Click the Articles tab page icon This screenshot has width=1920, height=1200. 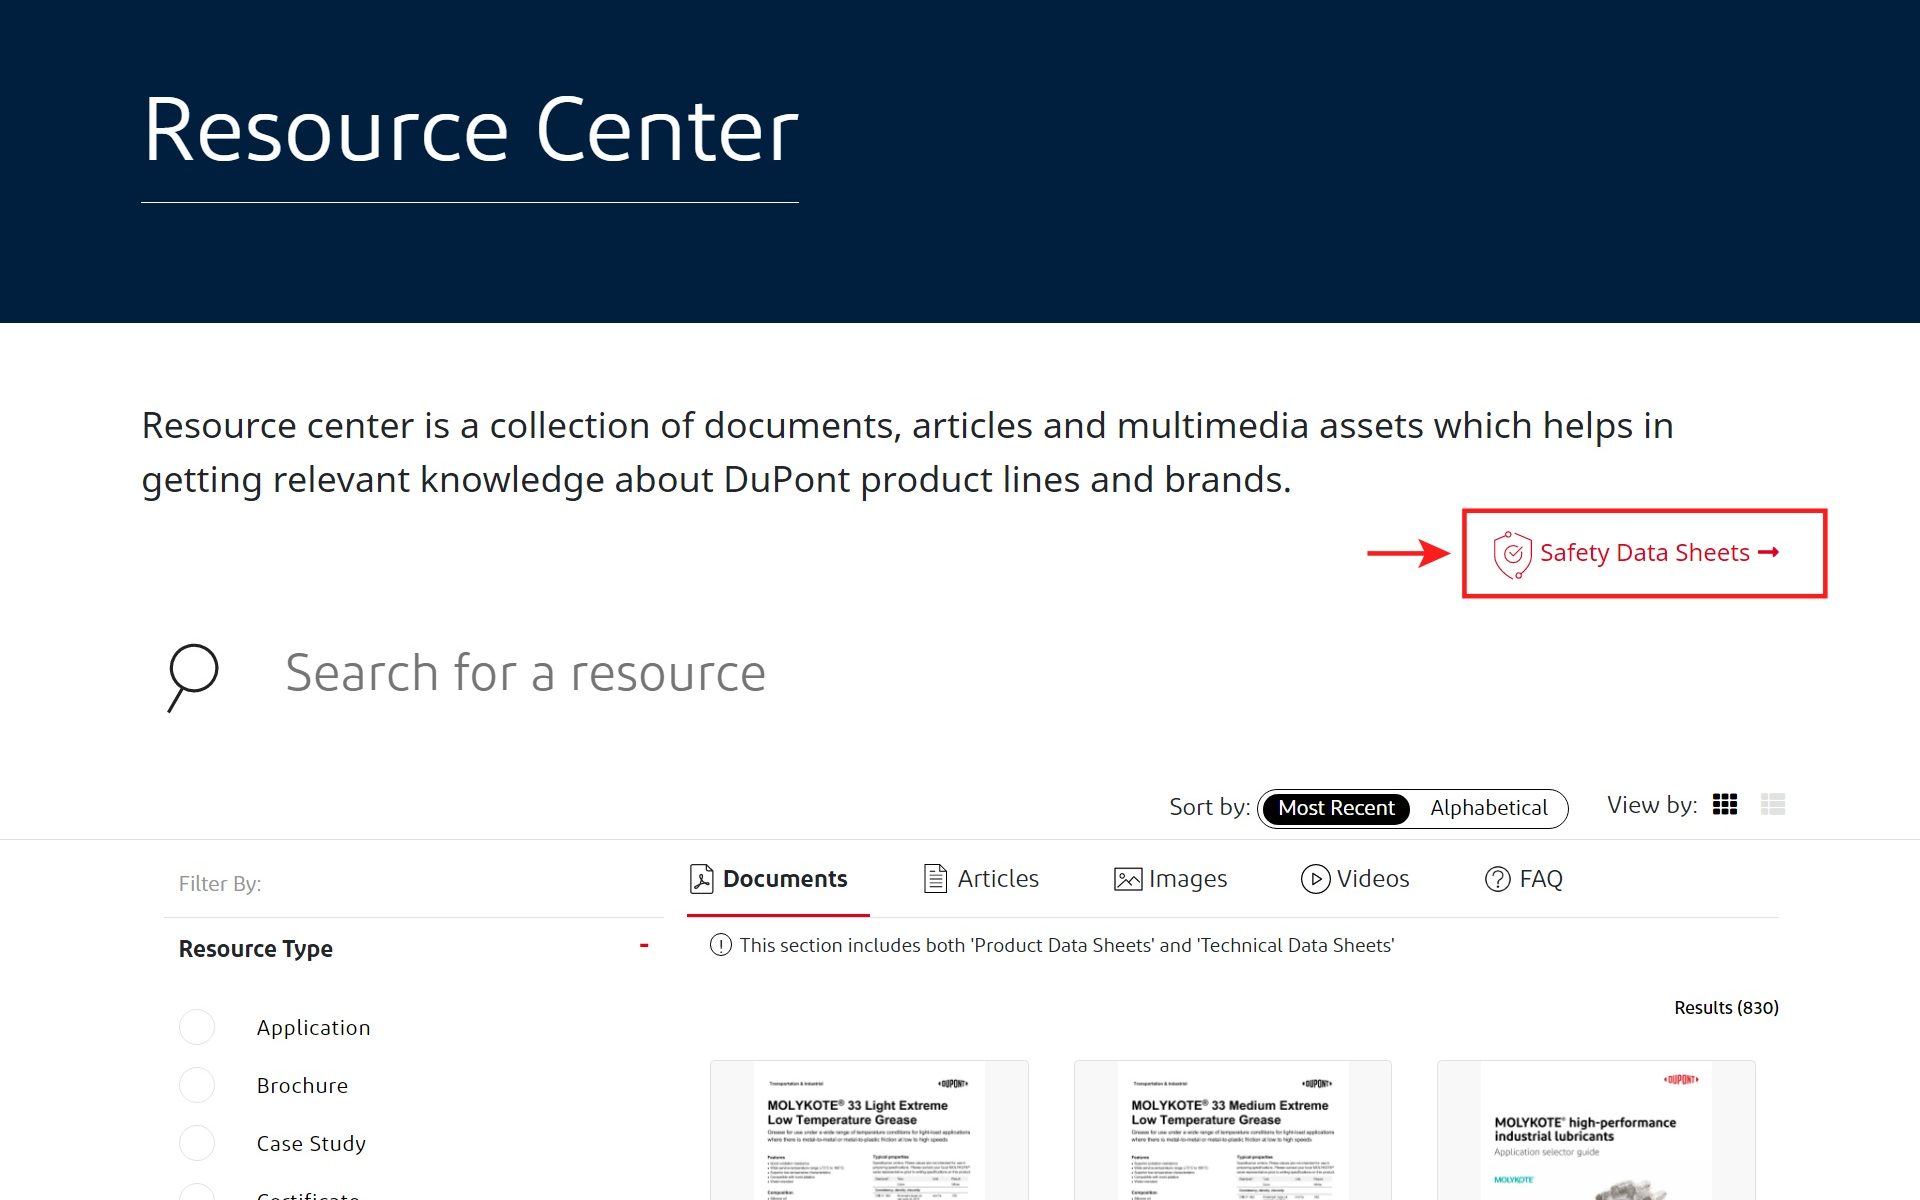point(935,879)
